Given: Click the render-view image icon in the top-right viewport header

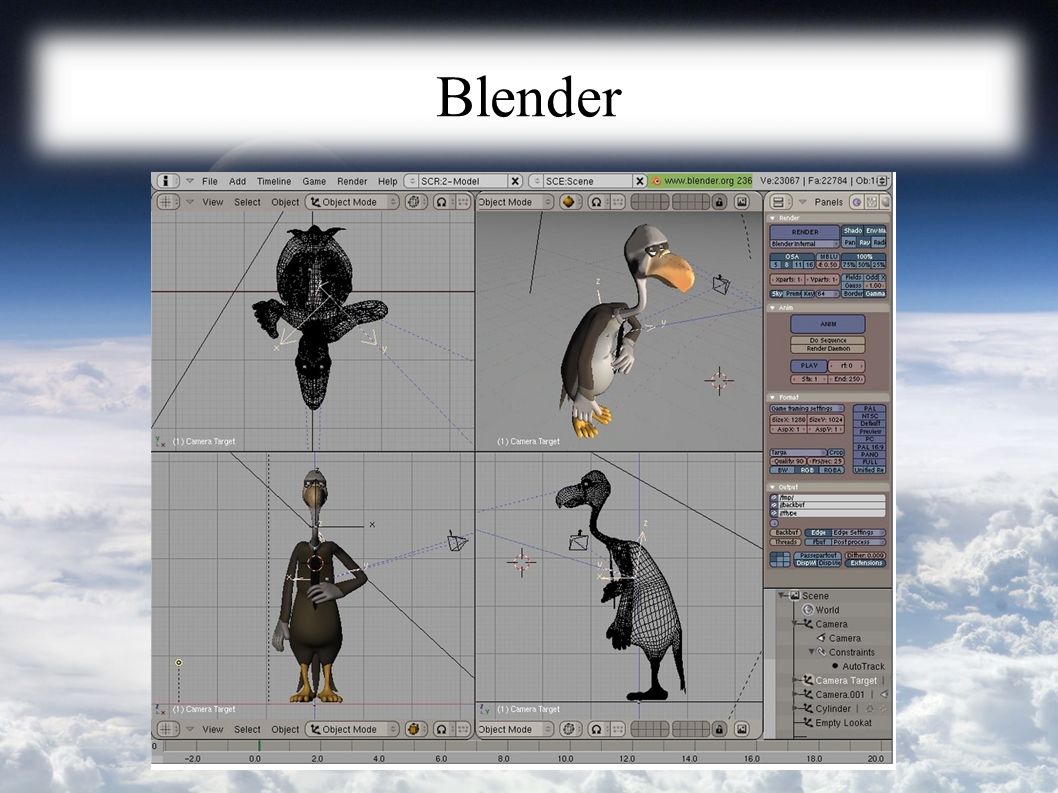Looking at the screenshot, I should 742,202.
